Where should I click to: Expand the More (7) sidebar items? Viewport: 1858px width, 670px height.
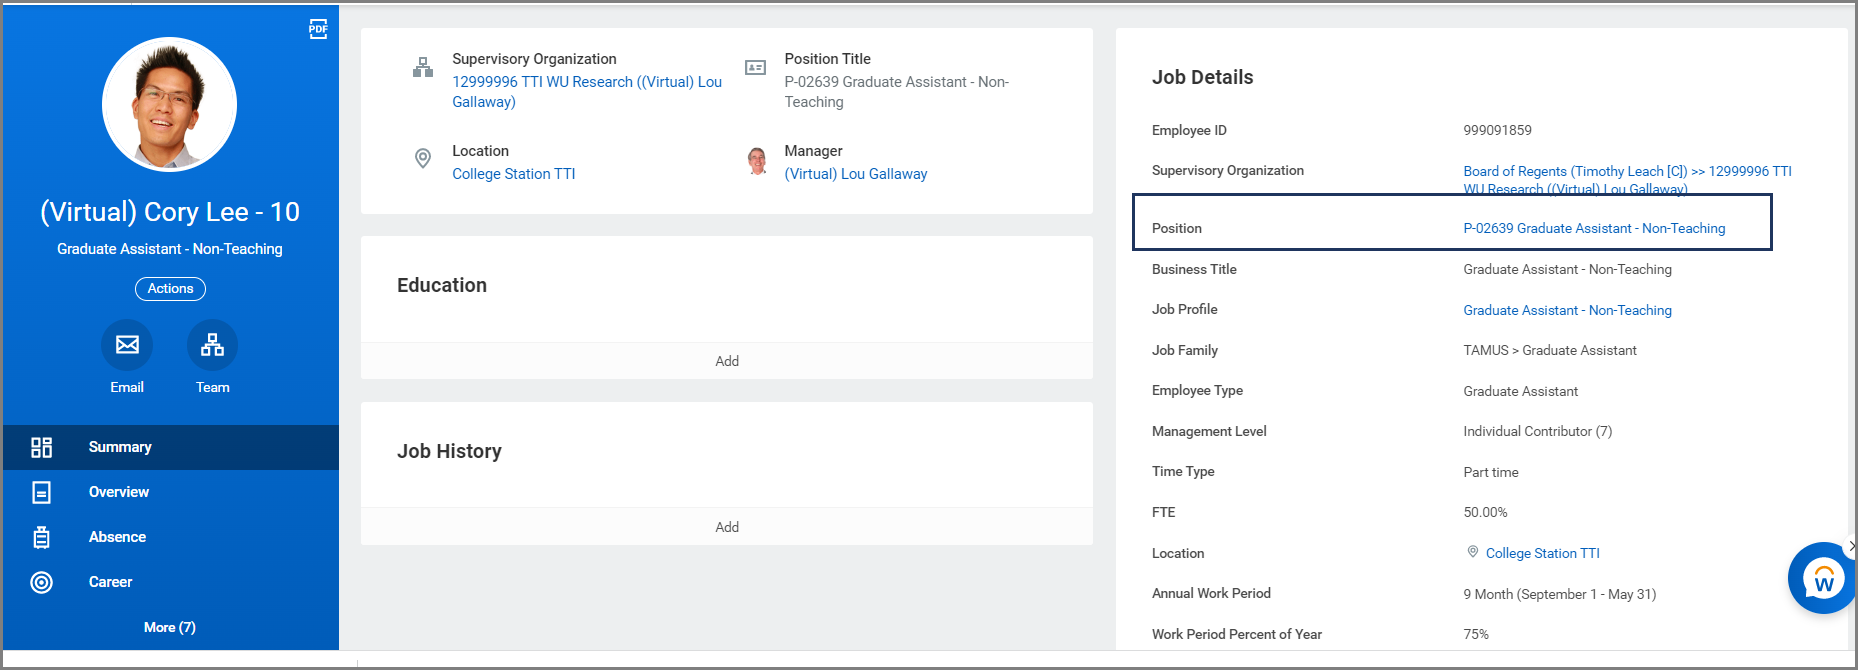pyautogui.click(x=170, y=627)
